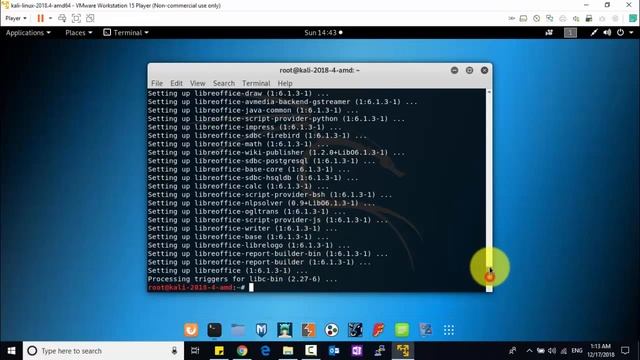Click the network adapter icon in VMware toolbar
This screenshot has width=640, height=360.
click(550, 18)
